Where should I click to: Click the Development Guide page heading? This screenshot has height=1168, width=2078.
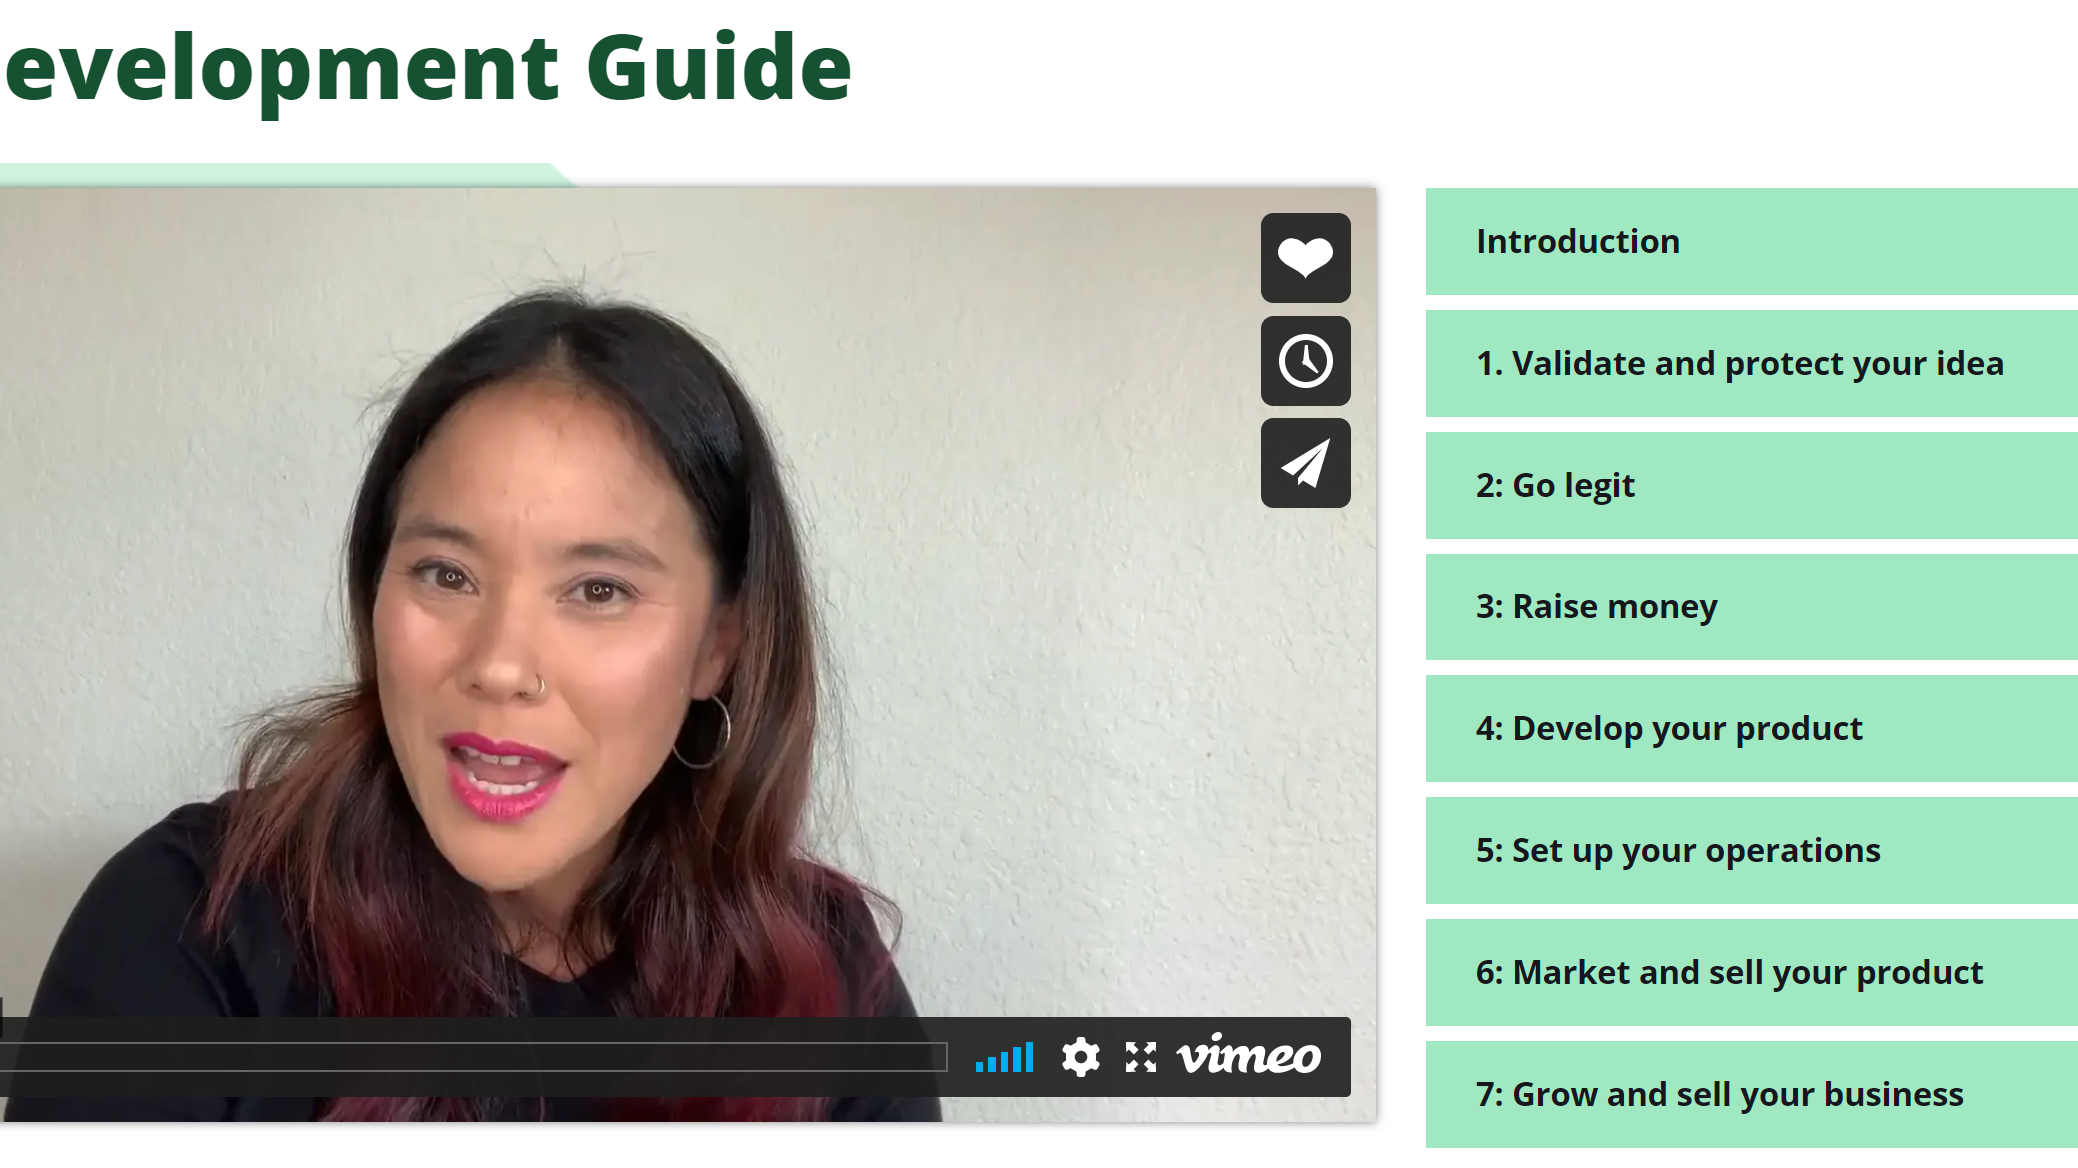coord(428,68)
